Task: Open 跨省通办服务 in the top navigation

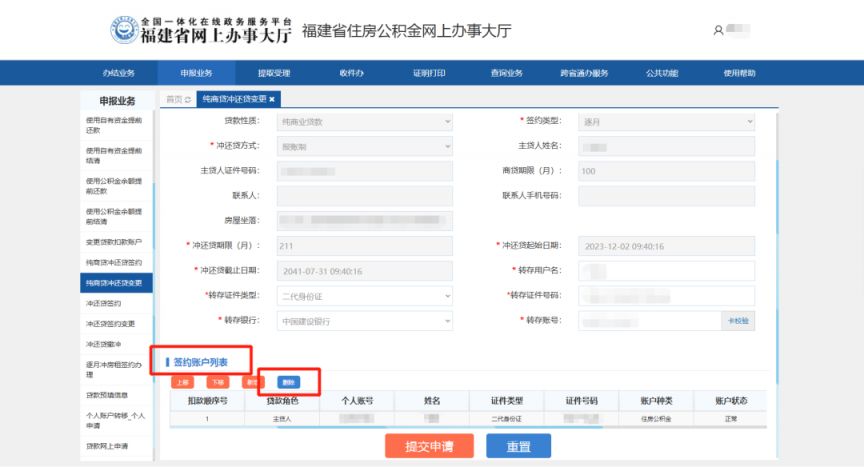Action: point(584,73)
